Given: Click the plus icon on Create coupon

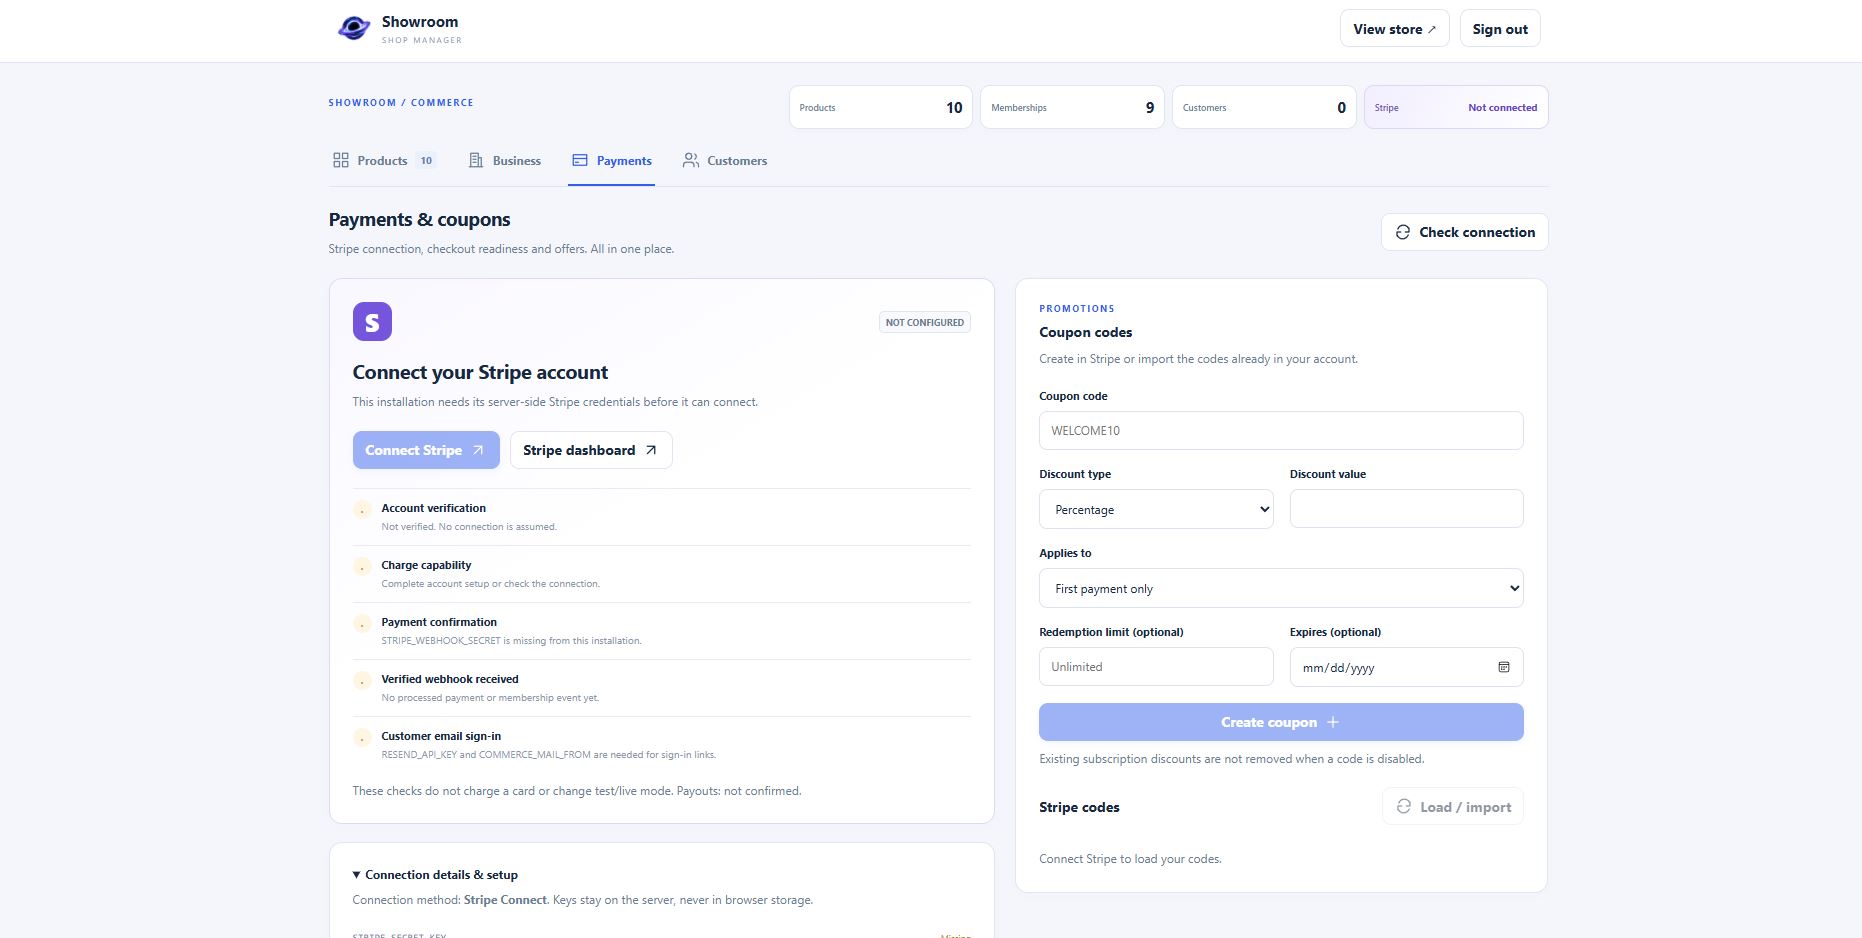Looking at the screenshot, I should (x=1332, y=722).
